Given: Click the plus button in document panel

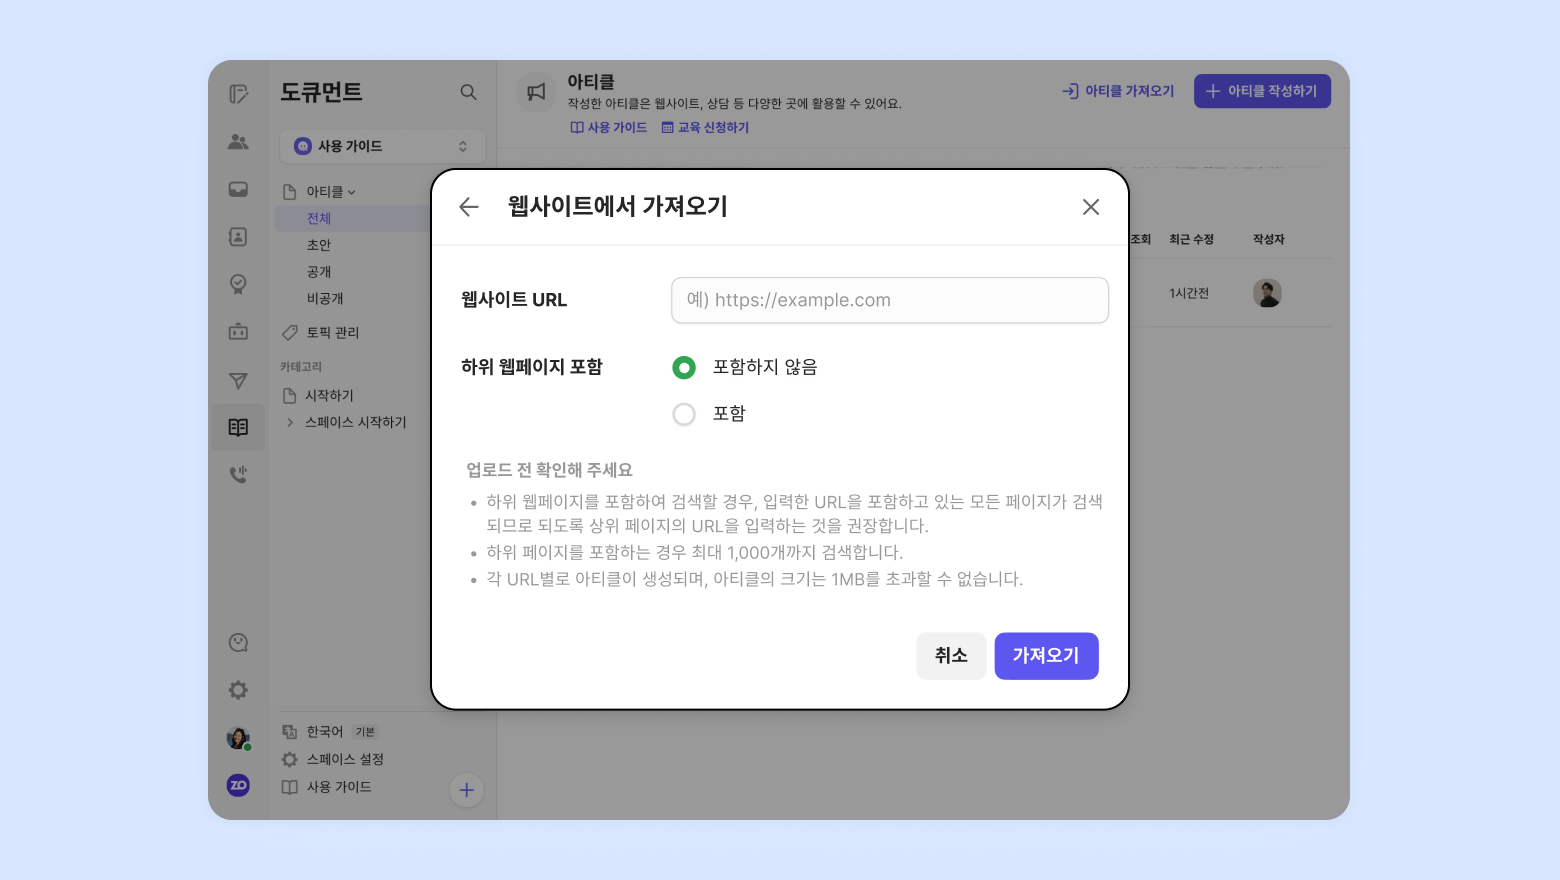Looking at the screenshot, I should click(x=466, y=790).
